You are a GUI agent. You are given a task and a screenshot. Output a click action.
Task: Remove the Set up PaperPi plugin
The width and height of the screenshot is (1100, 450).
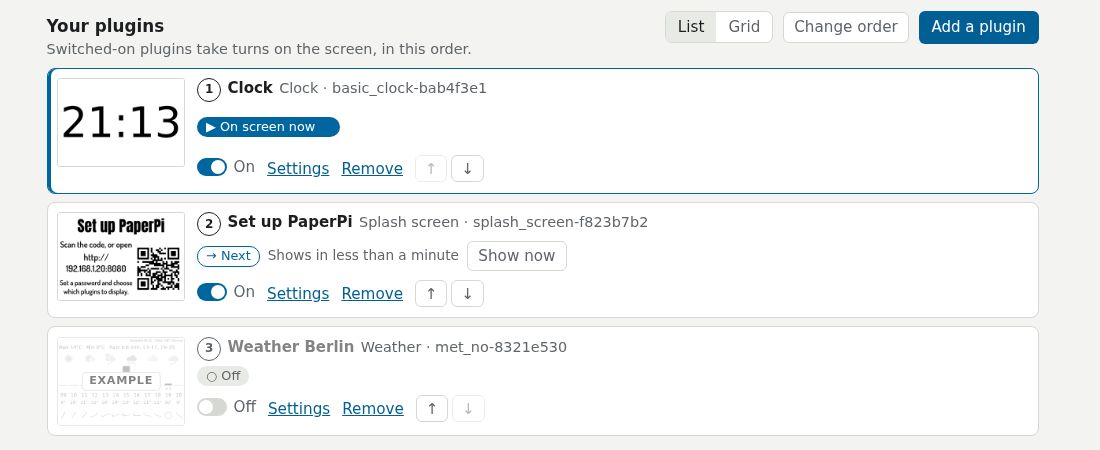(372, 293)
